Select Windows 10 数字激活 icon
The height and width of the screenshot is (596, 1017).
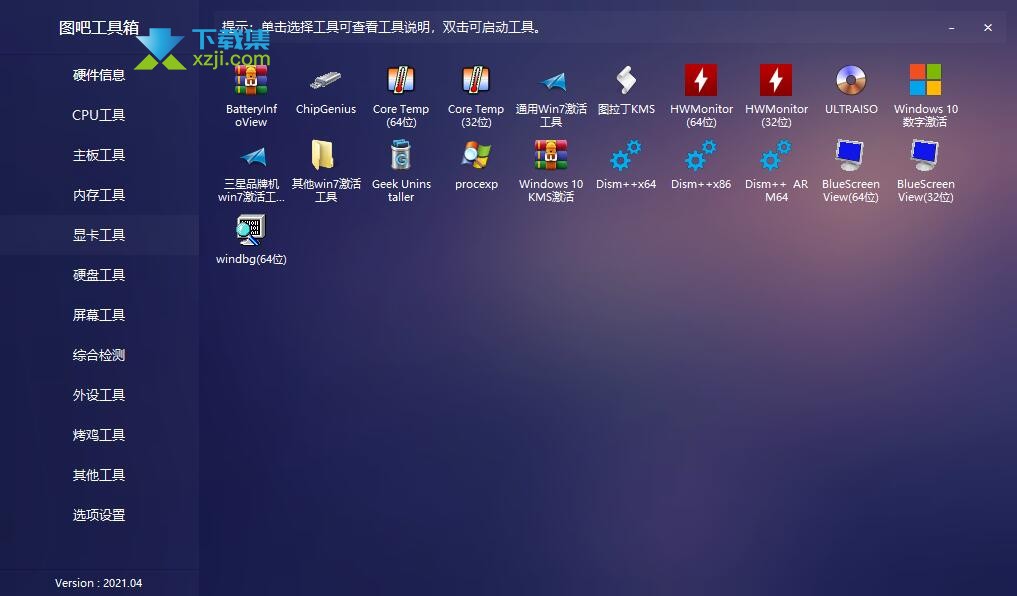tap(926, 81)
